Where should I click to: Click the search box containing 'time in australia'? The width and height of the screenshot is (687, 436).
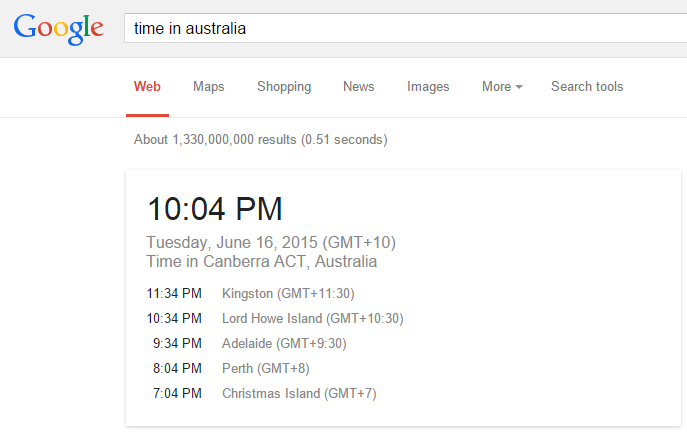point(400,28)
